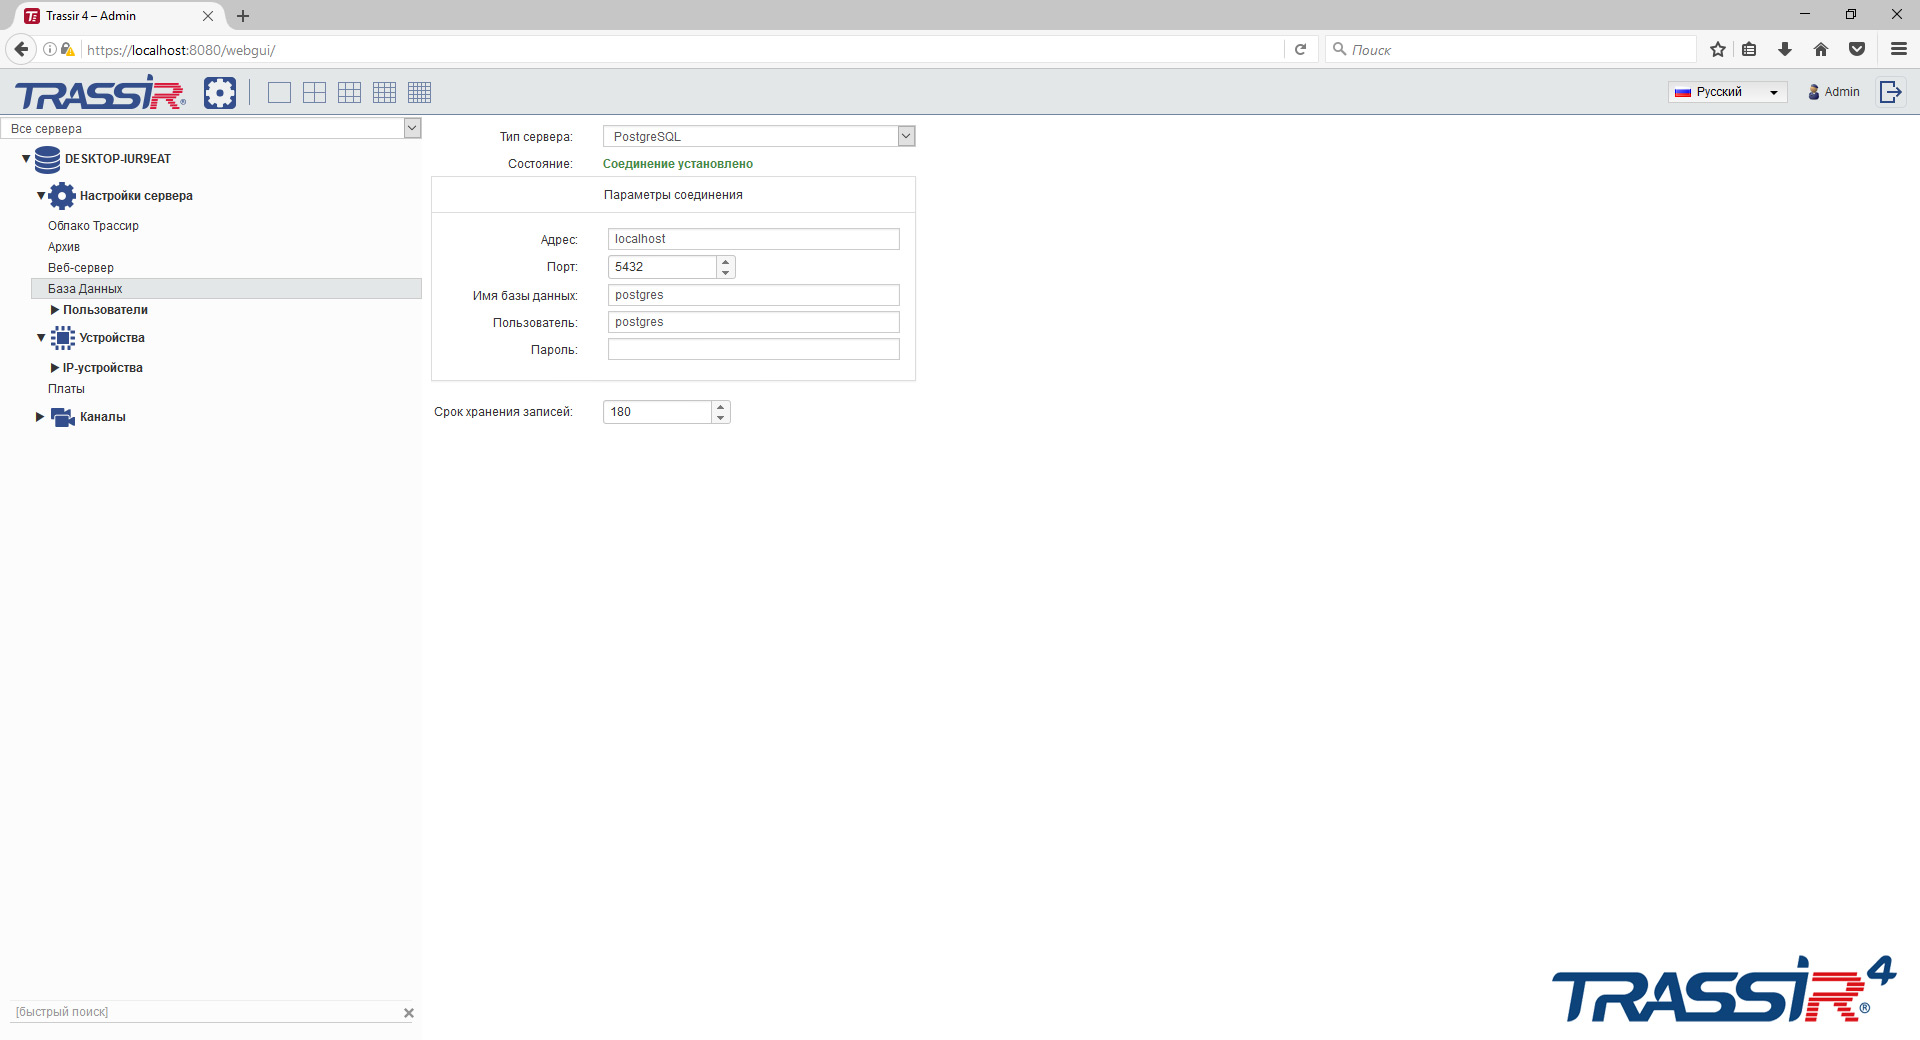Open the settings gear icon
The image size is (1920, 1040).
pyautogui.click(x=220, y=92)
